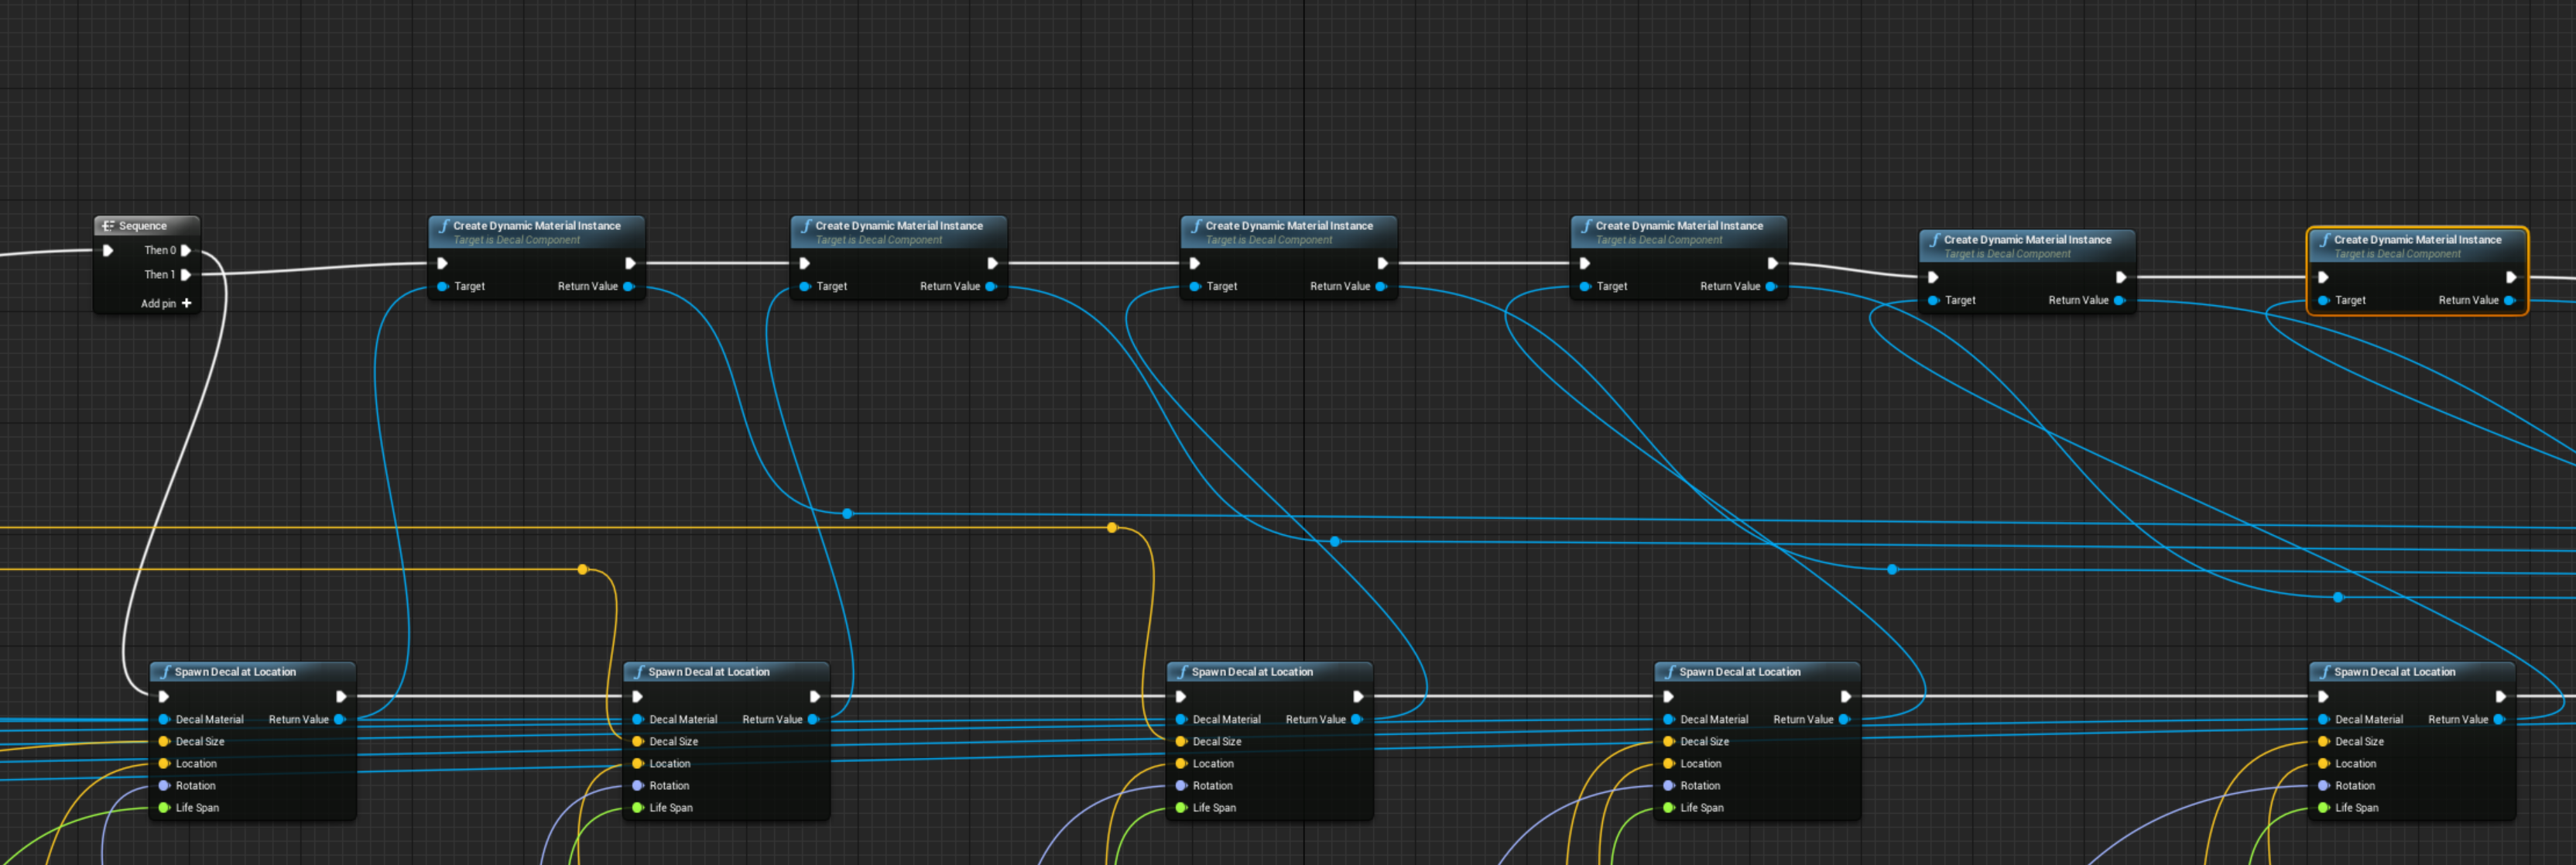Screen dimensions: 2576x865
Task: Click Life Span pin on leftmost Spawn Decal node
Action: click(x=164, y=807)
